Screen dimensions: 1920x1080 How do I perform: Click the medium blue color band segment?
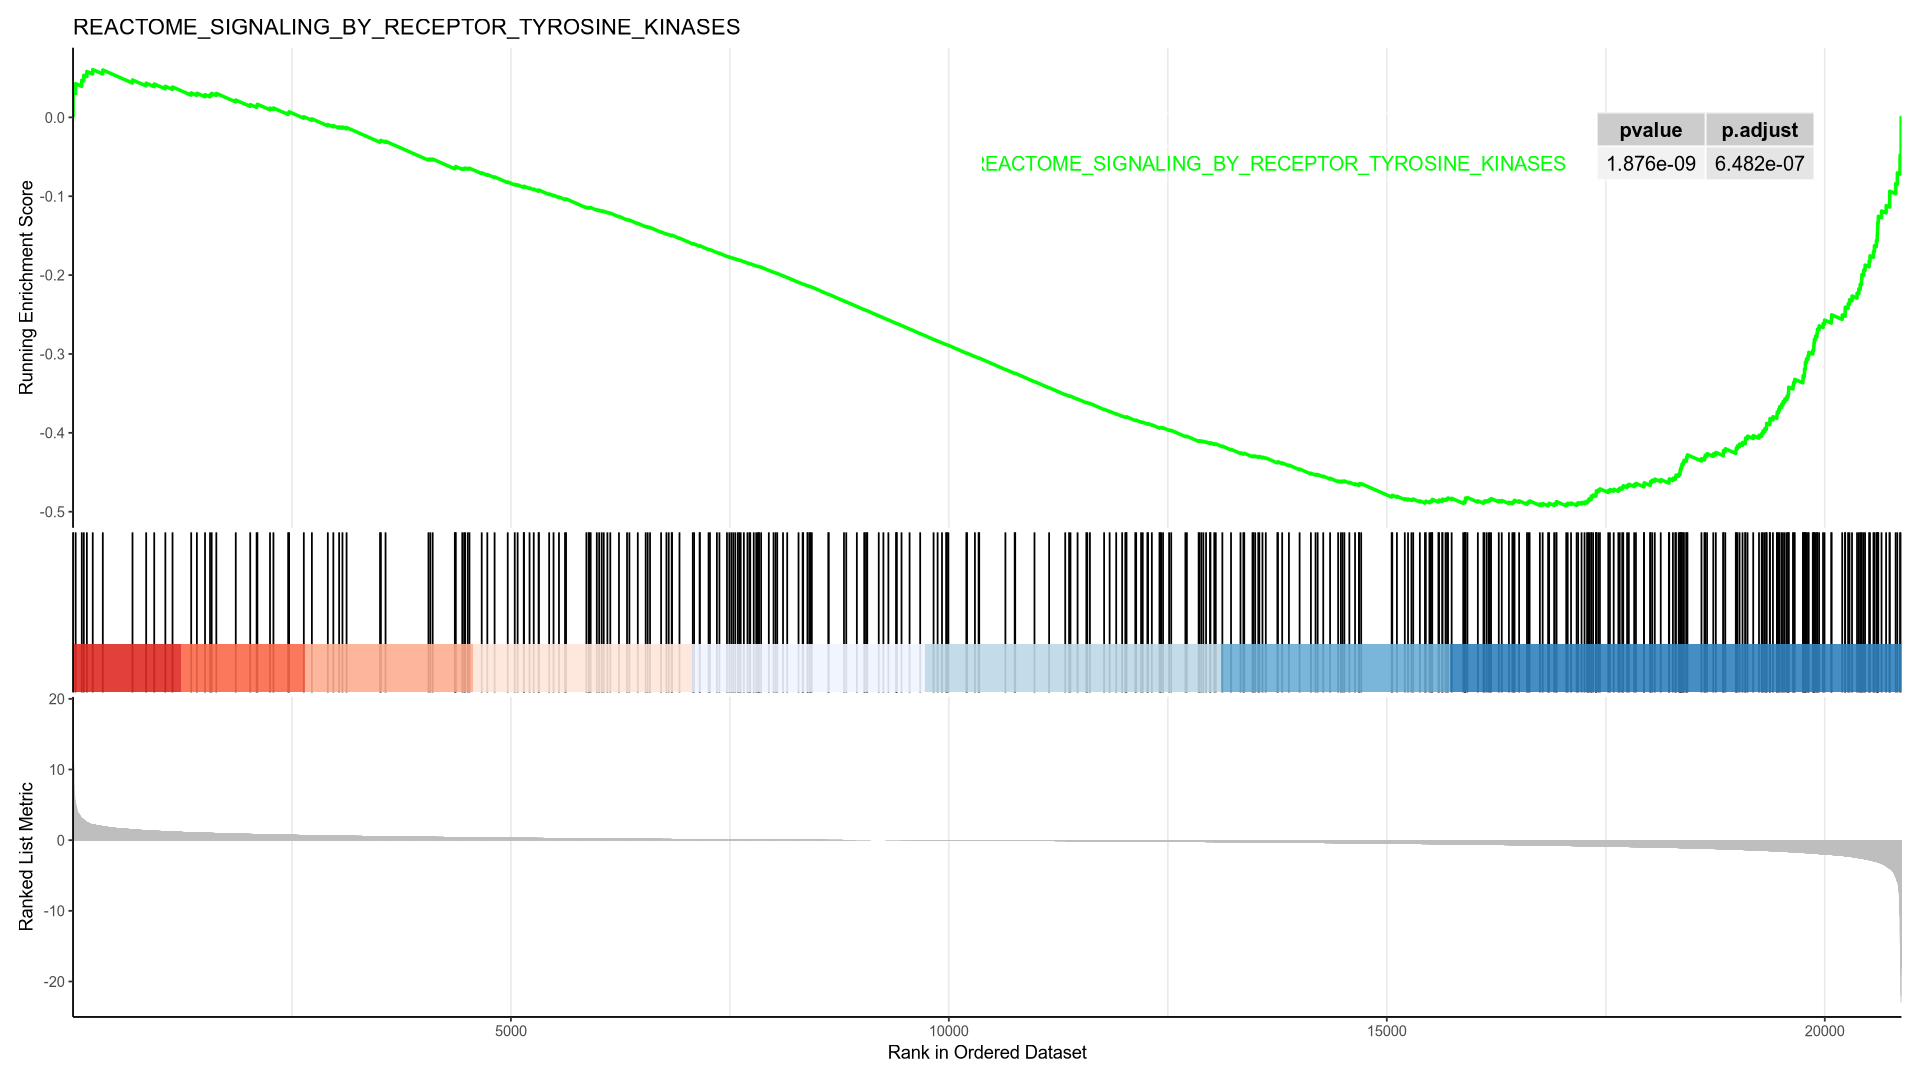tap(1335, 668)
